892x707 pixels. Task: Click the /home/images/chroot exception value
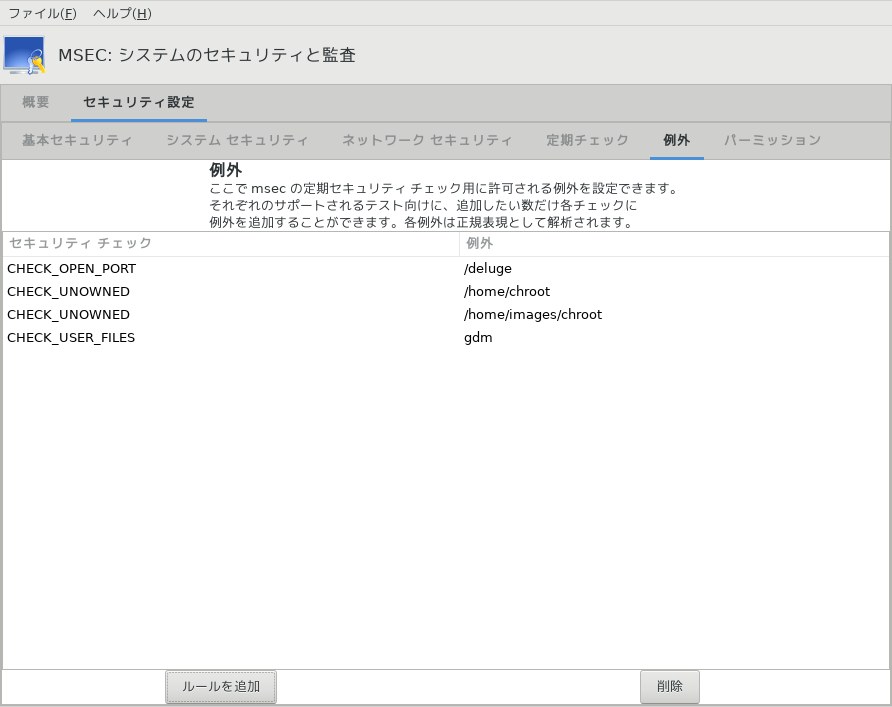tap(532, 315)
